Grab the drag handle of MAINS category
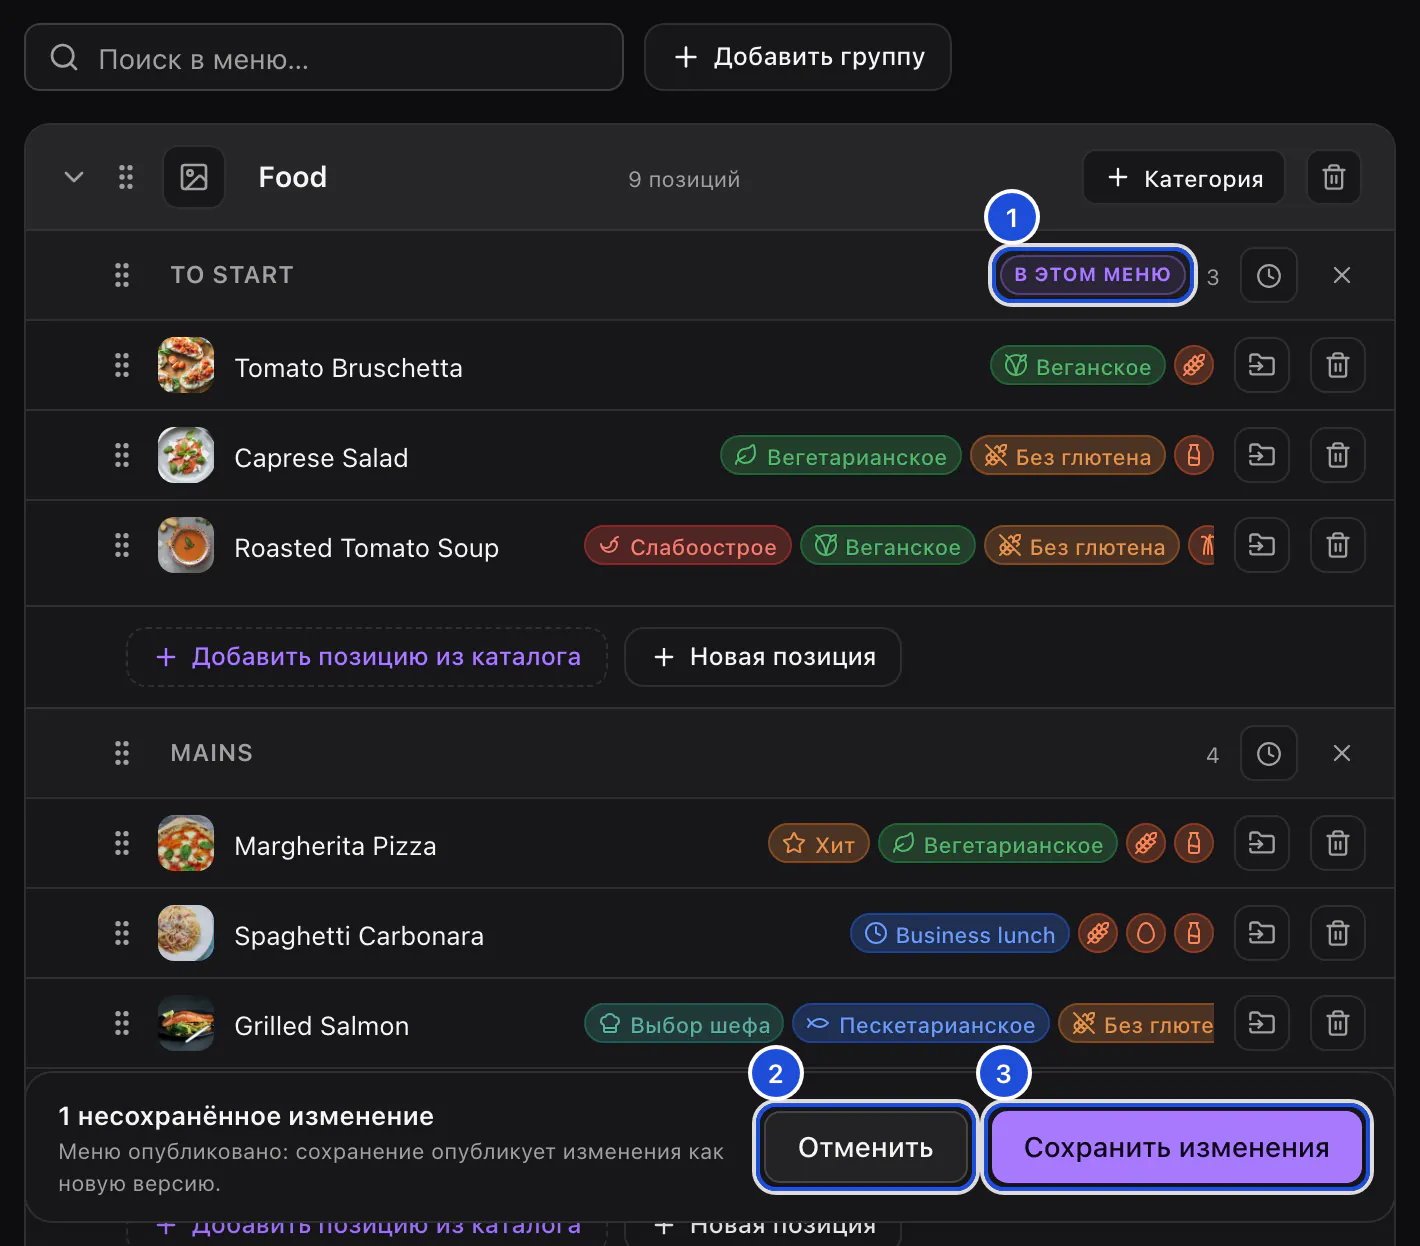The height and width of the screenshot is (1246, 1420). pyautogui.click(x=122, y=754)
